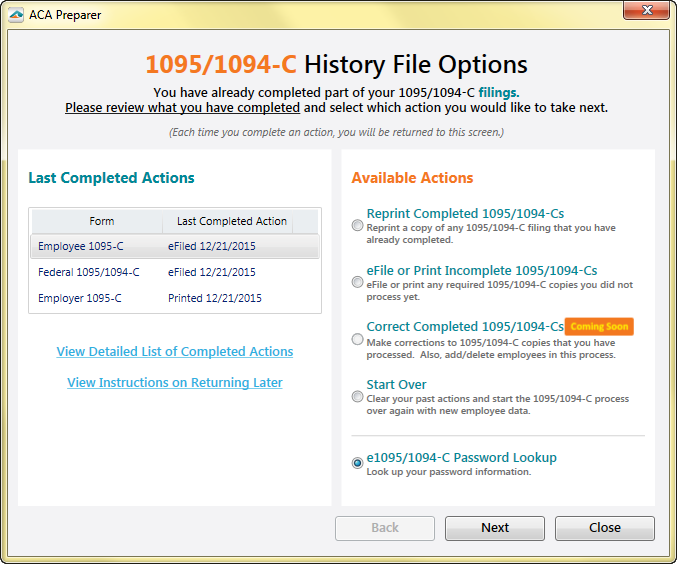Click the Start Over heading label
Screen dimensions: 677x564
396,385
